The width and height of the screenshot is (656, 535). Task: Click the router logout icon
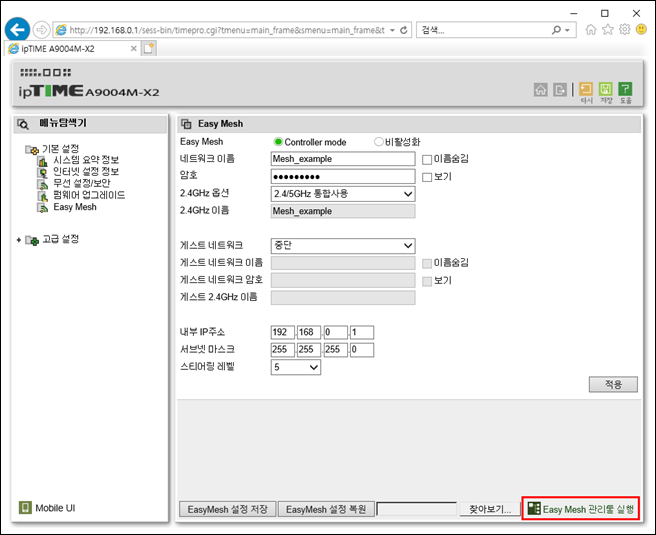tap(560, 90)
